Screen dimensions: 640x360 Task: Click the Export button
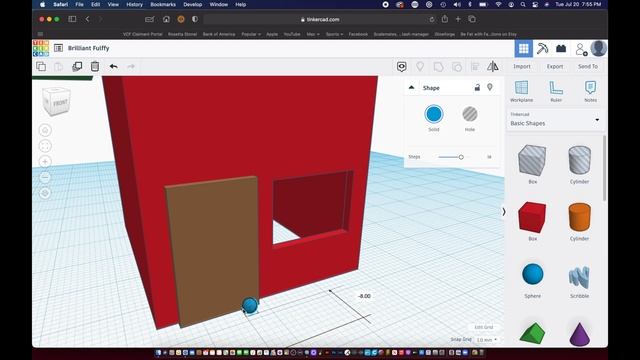[555, 67]
